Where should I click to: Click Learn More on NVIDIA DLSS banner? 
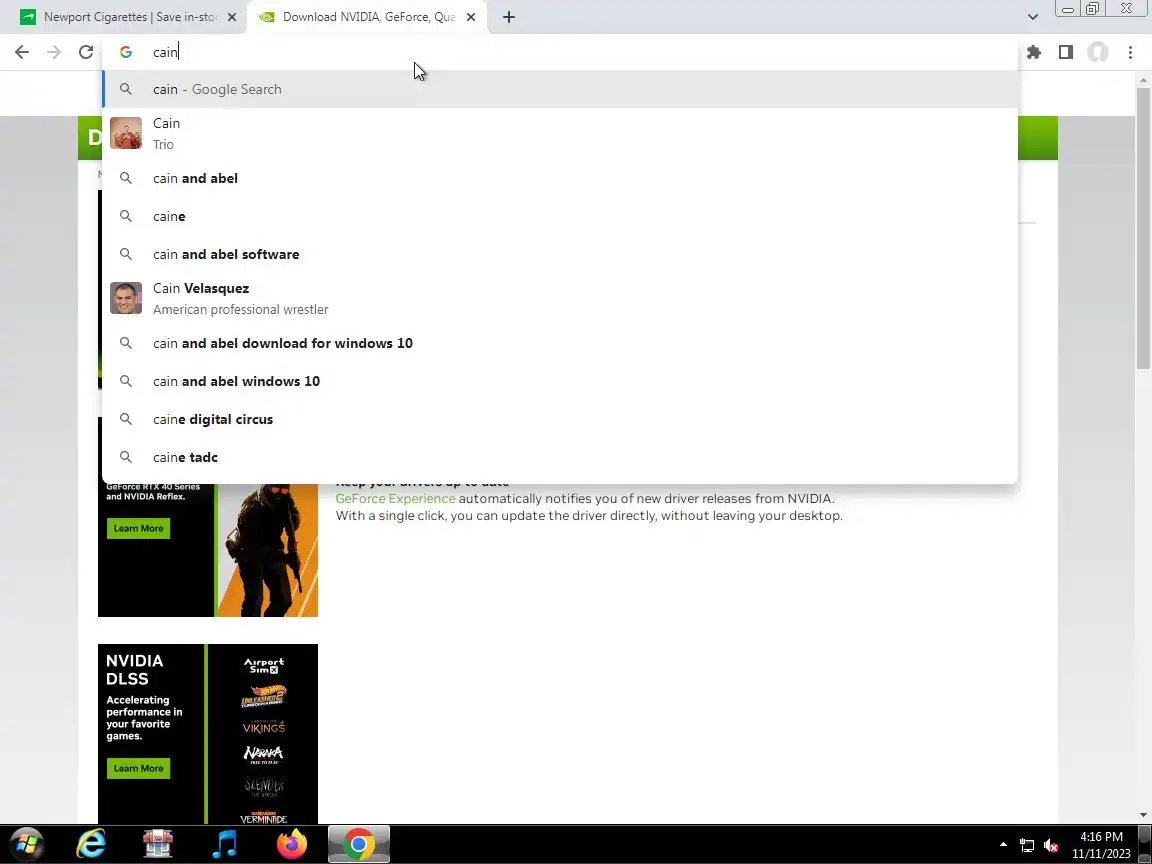pyautogui.click(x=138, y=768)
